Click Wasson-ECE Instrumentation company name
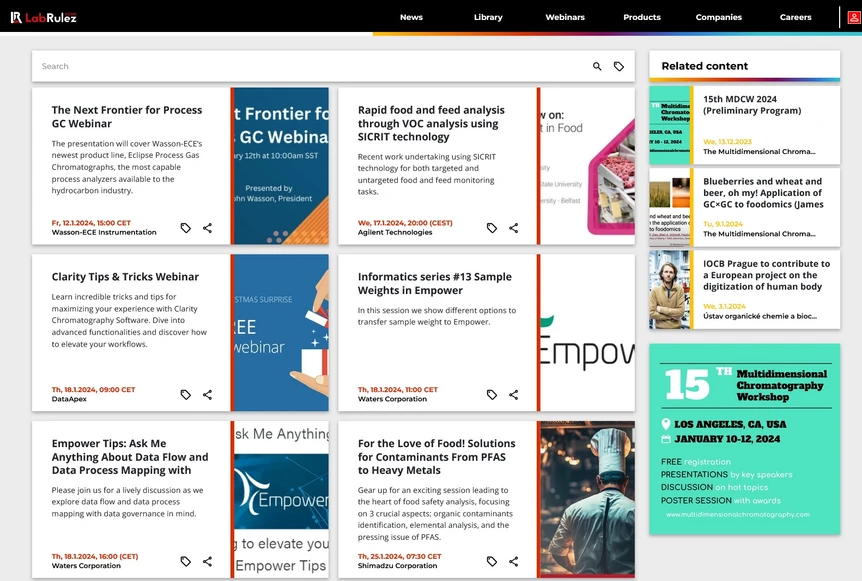The width and height of the screenshot is (862, 581). (104, 233)
